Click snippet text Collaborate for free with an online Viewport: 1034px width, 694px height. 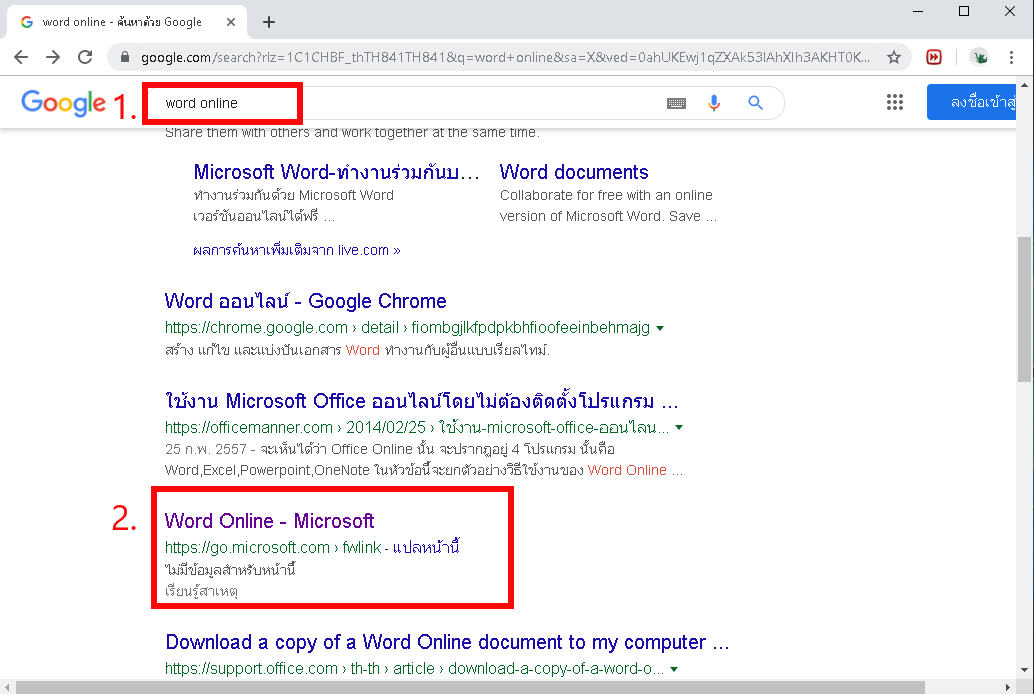coord(606,195)
